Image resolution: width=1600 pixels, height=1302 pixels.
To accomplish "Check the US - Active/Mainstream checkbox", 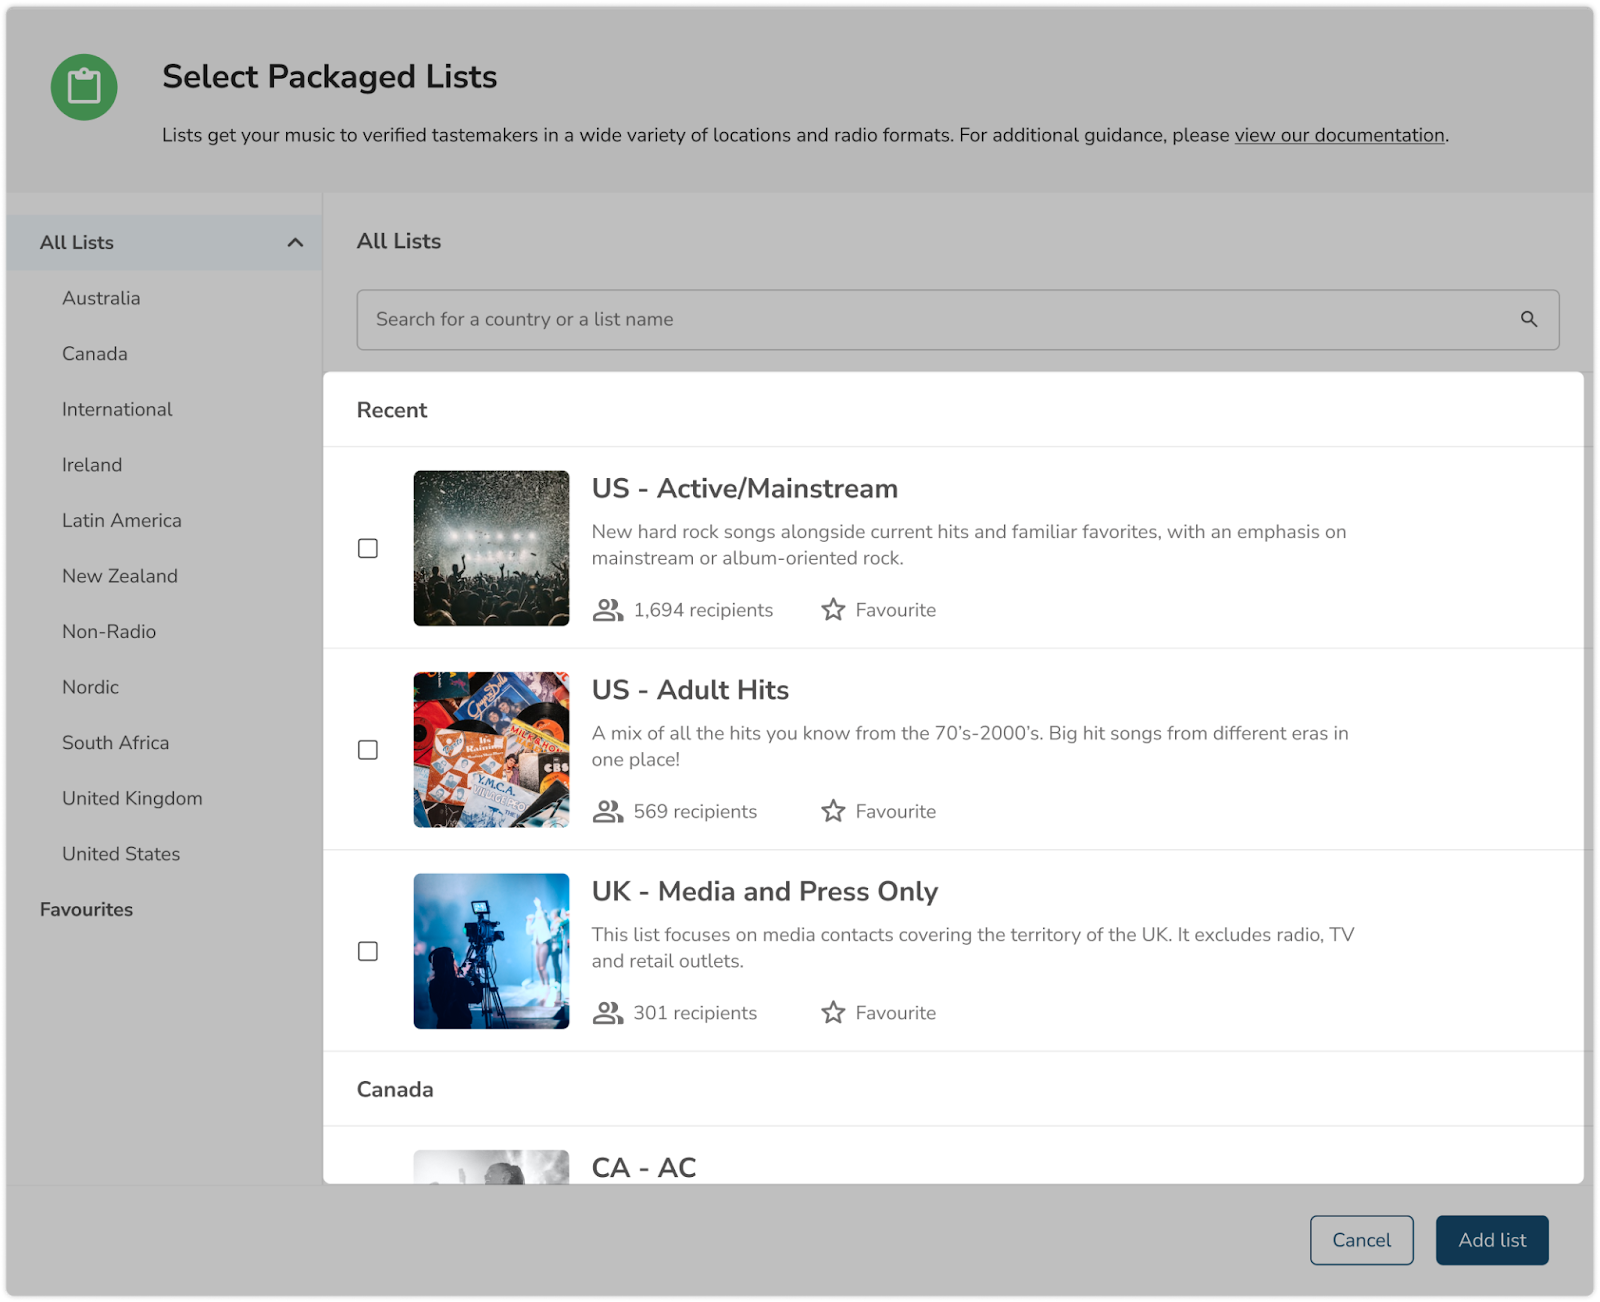I will [x=368, y=548].
